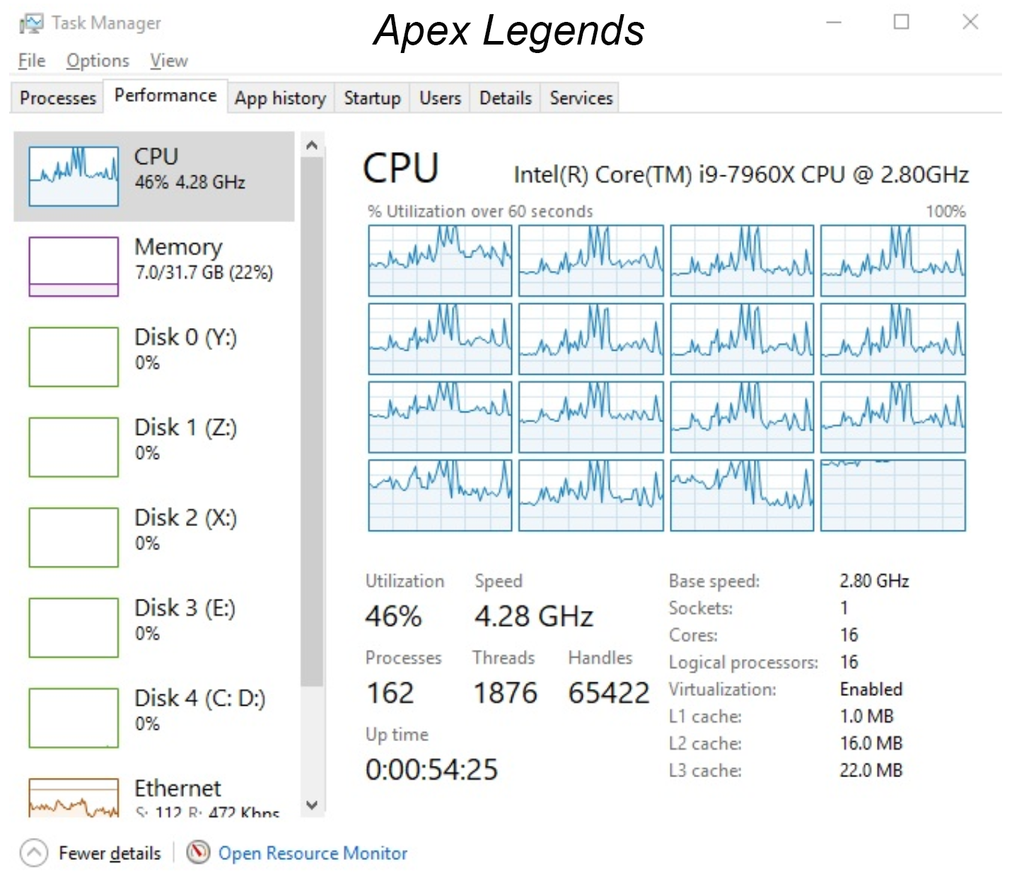Toggle to the first logical core graph
Screen dimensions: 1024x879
[x=440, y=260]
